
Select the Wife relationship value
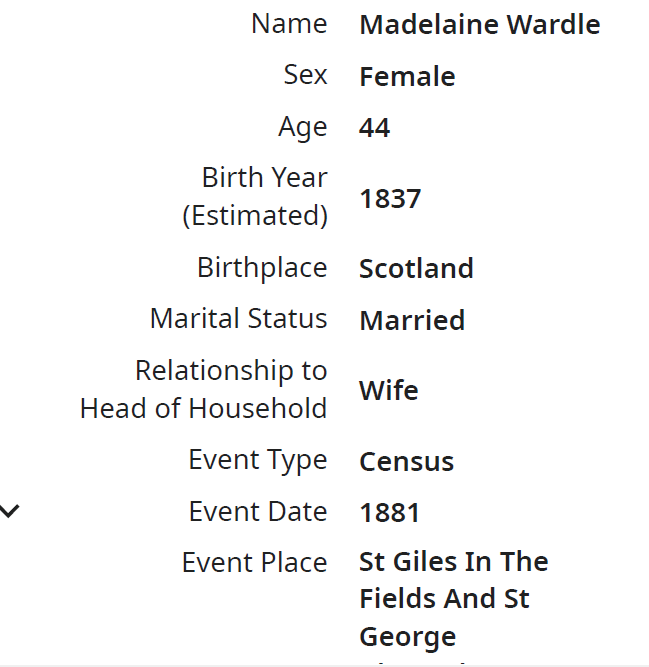pos(388,390)
